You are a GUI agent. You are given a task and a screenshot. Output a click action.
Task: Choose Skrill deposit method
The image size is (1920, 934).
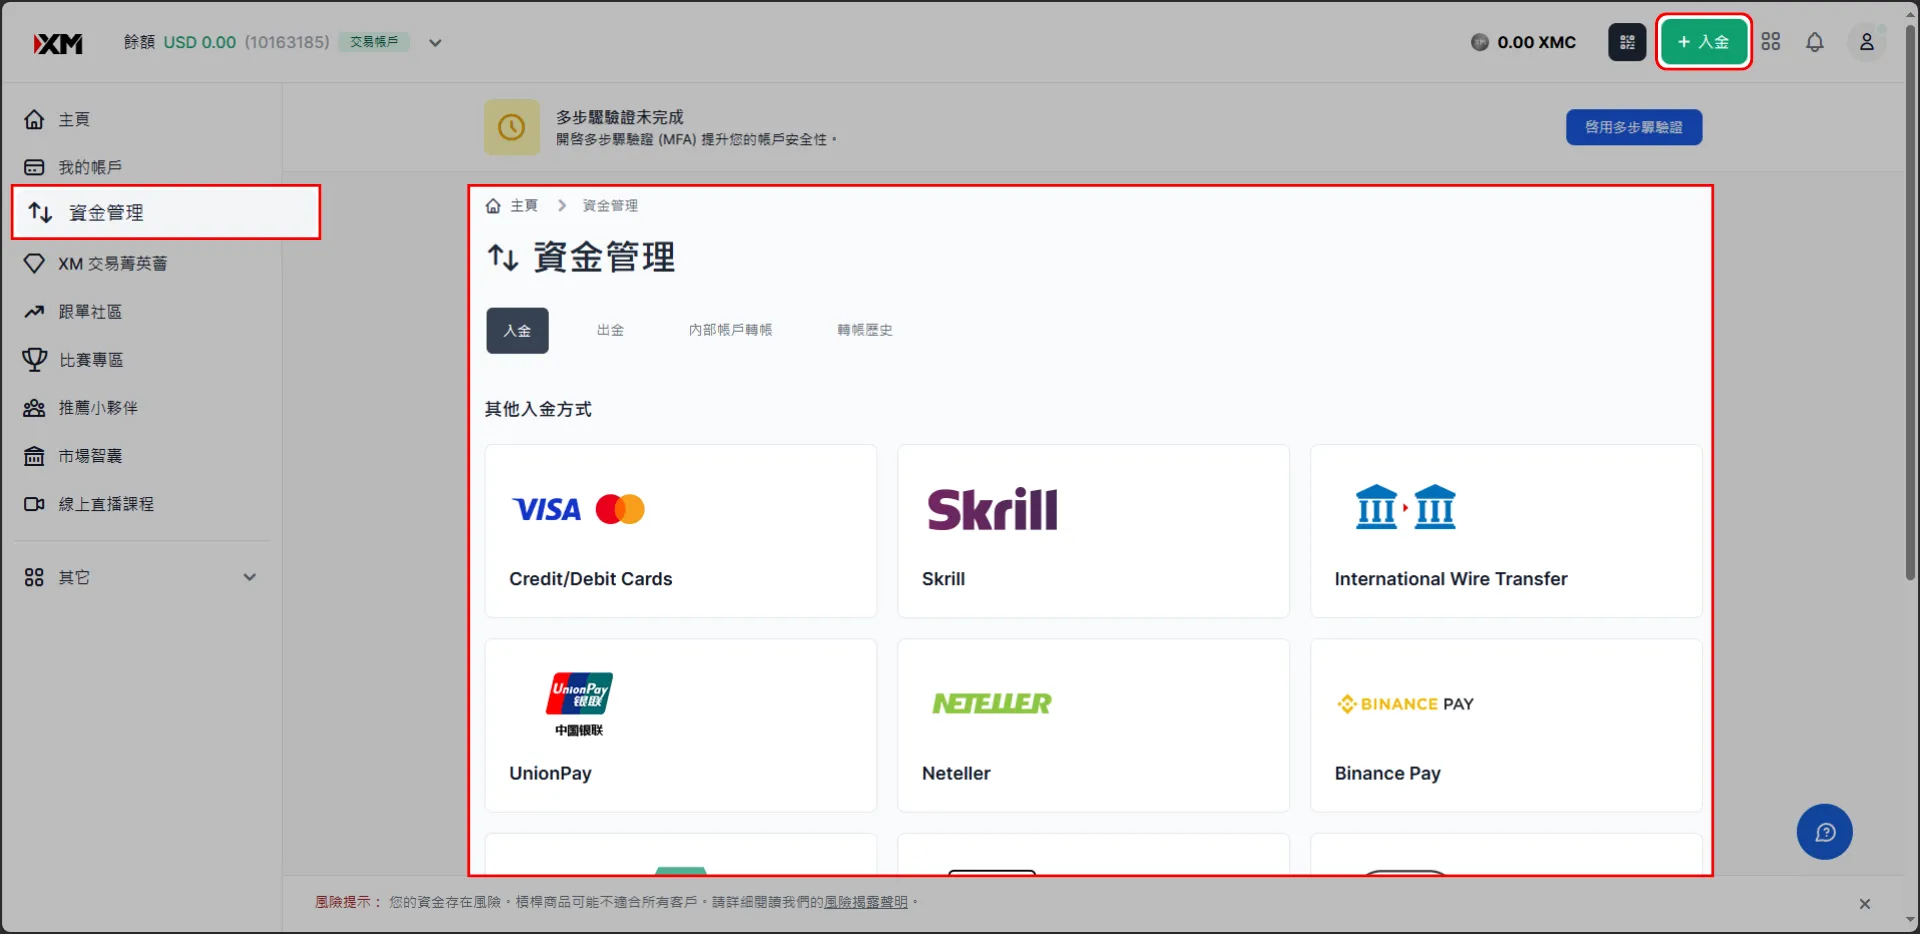click(1093, 531)
